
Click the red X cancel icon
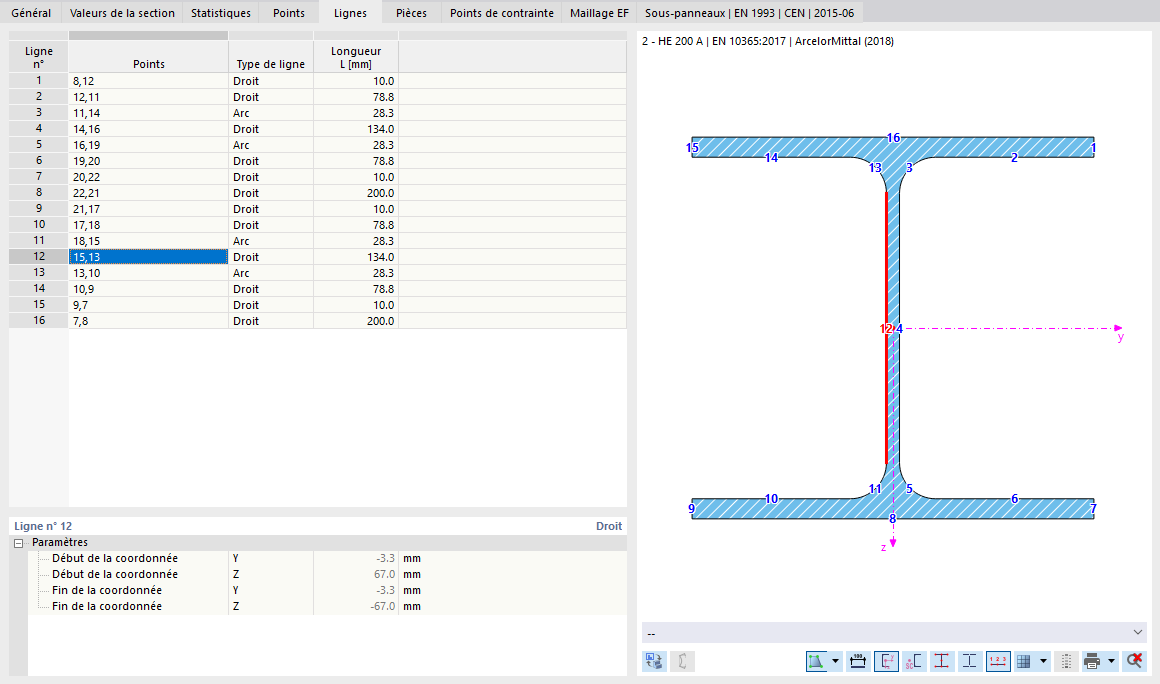tap(1133, 661)
